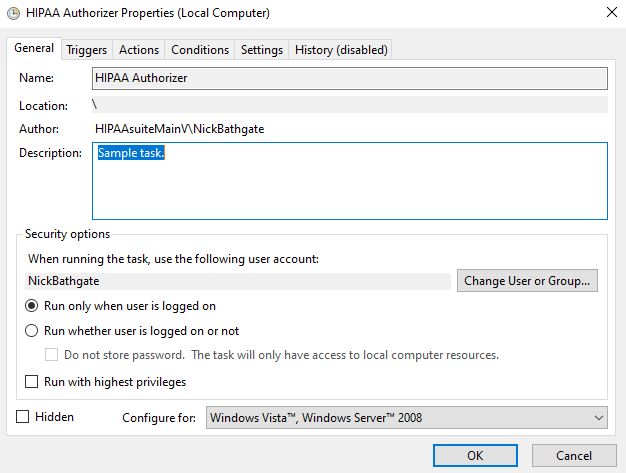Go to the Conditions tab
626x473 pixels.
click(200, 50)
